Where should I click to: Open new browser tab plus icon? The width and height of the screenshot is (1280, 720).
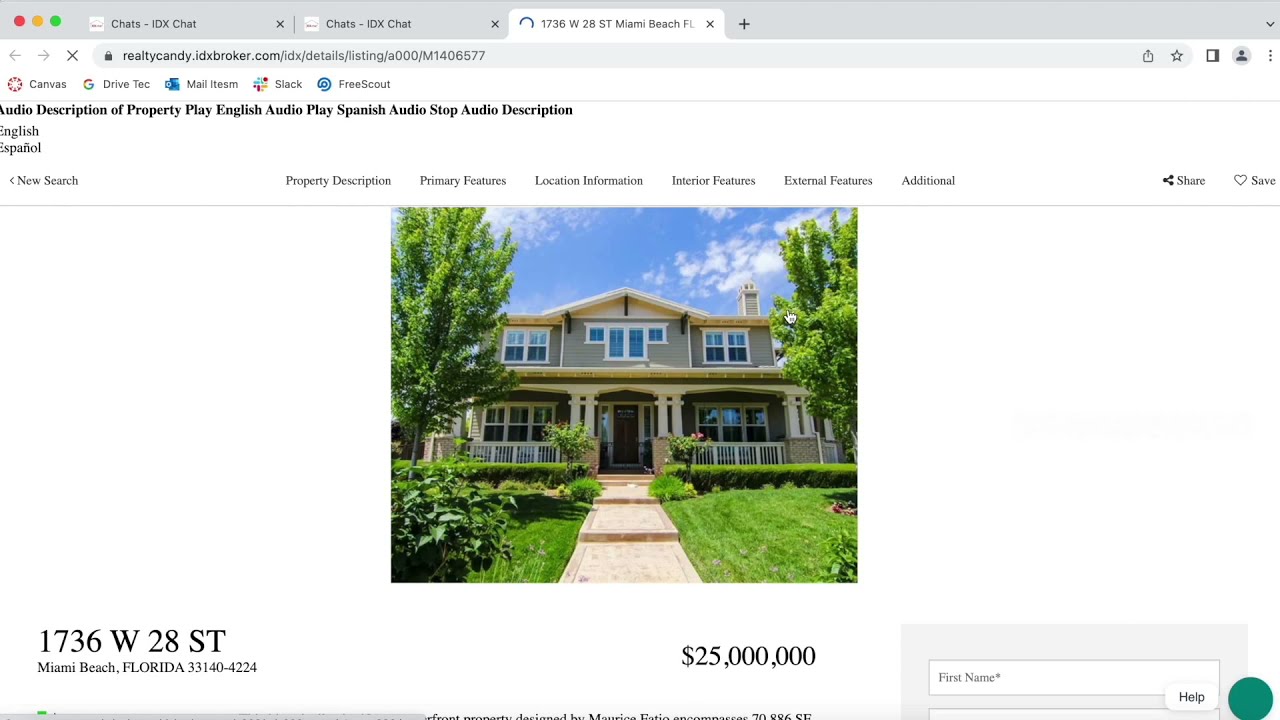click(744, 24)
